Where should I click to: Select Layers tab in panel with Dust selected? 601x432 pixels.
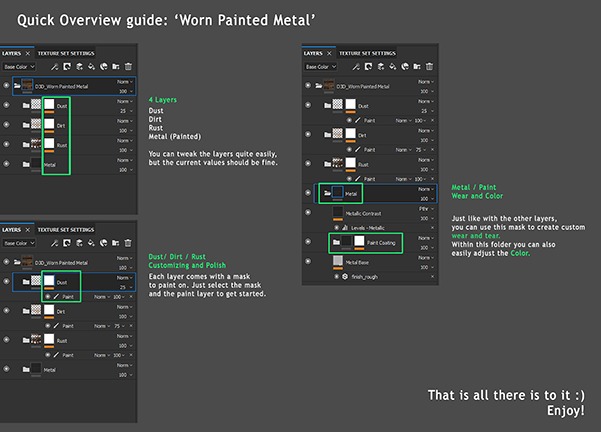click(x=11, y=230)
